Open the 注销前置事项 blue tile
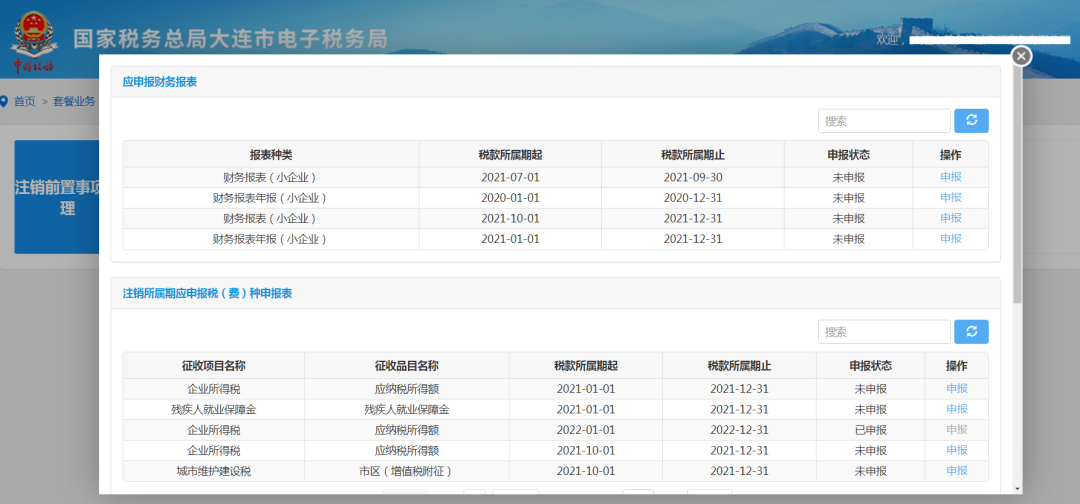 (x=57, y=197)
